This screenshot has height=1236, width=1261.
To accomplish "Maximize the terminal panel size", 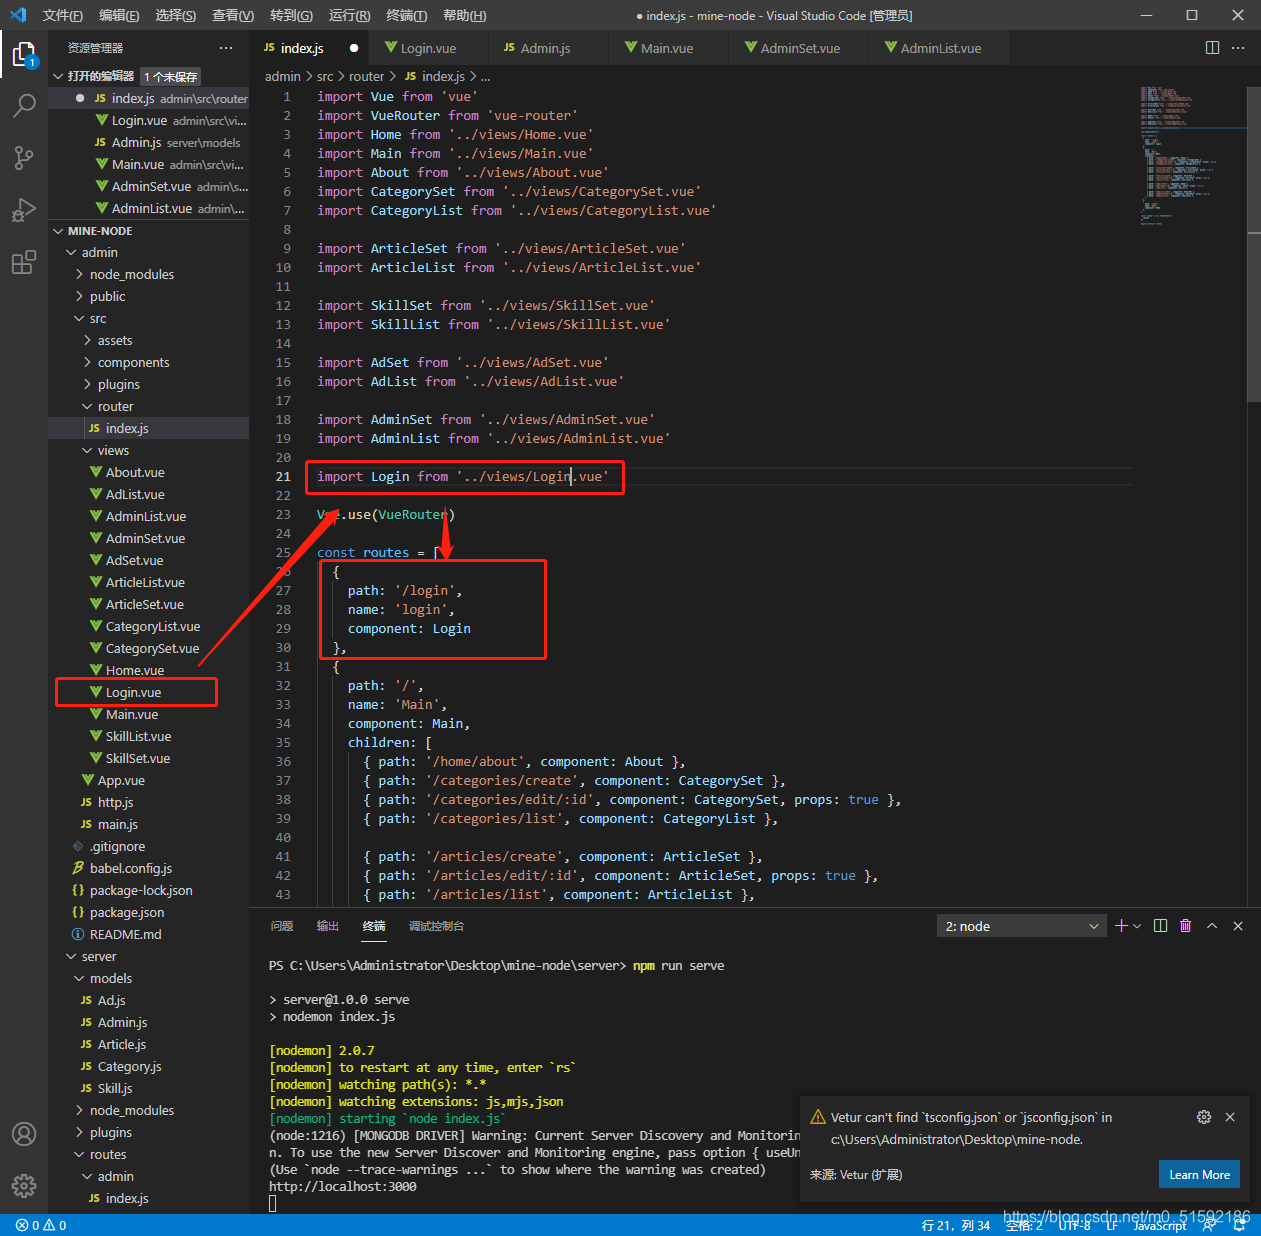I will [x=1212, y=926].
